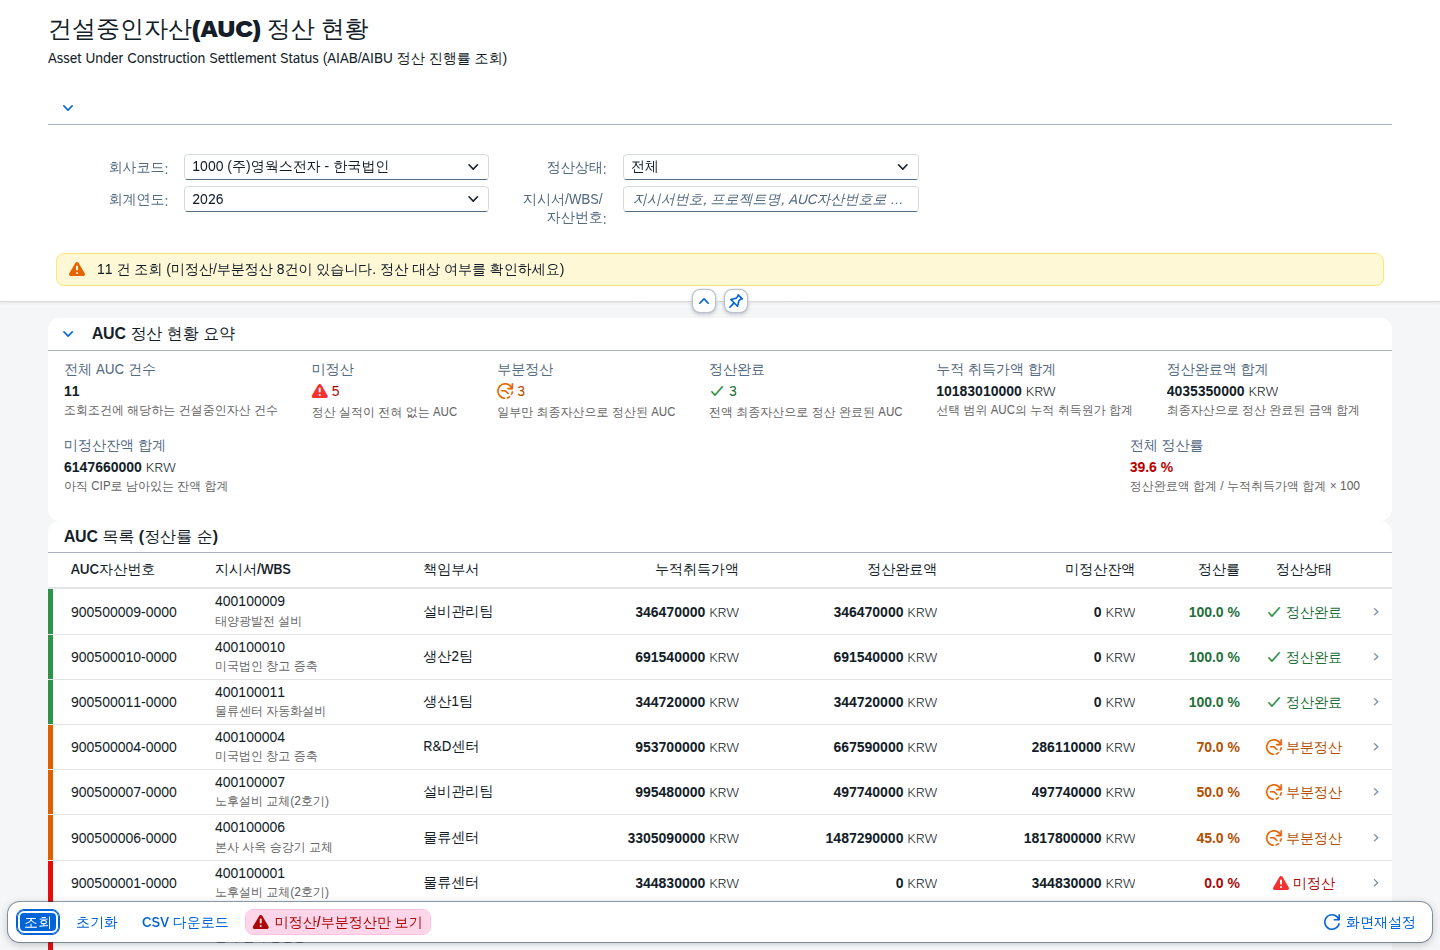Collapse the filter header with up-arrow button
This screenshot has height=950, width=1440.
704,301
